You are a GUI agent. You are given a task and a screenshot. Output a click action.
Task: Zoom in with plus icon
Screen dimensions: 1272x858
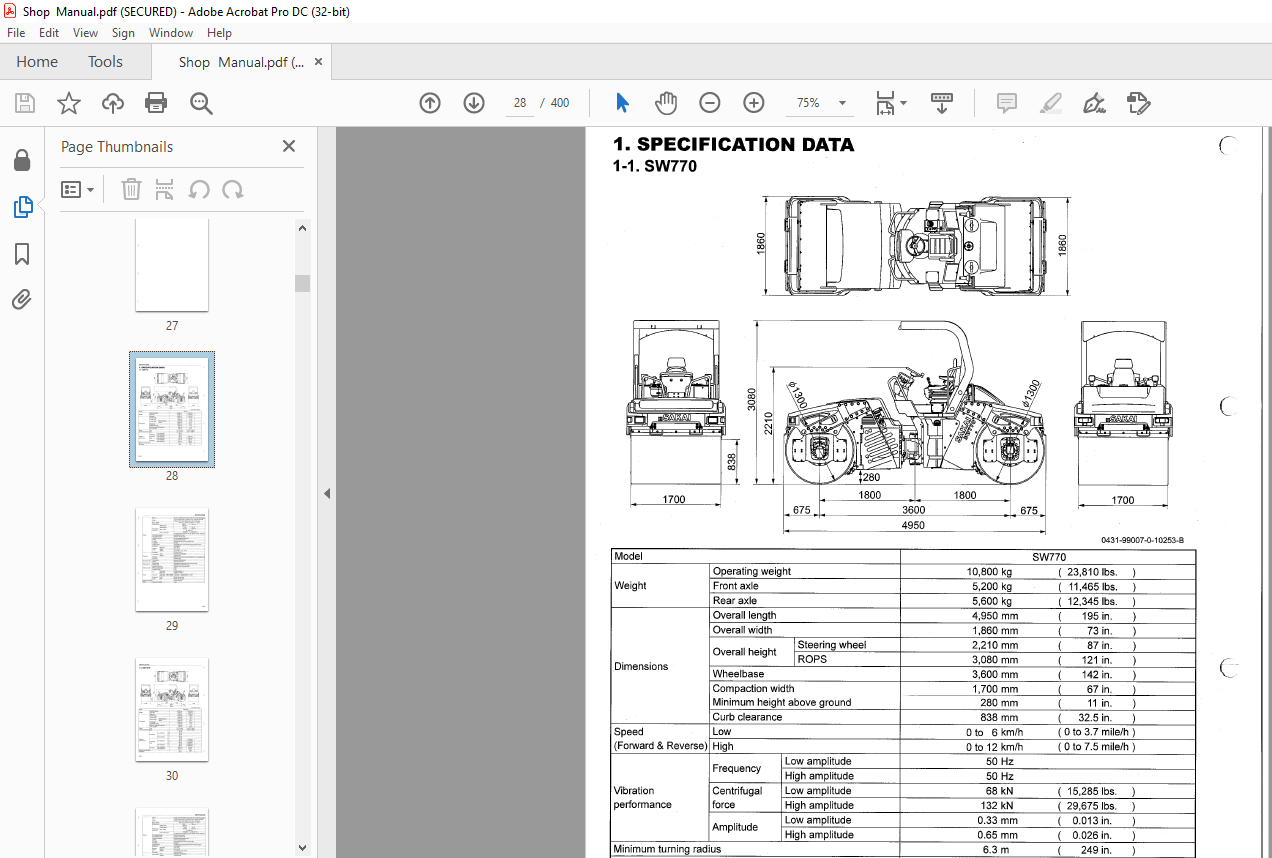click(x=754, y=103)
